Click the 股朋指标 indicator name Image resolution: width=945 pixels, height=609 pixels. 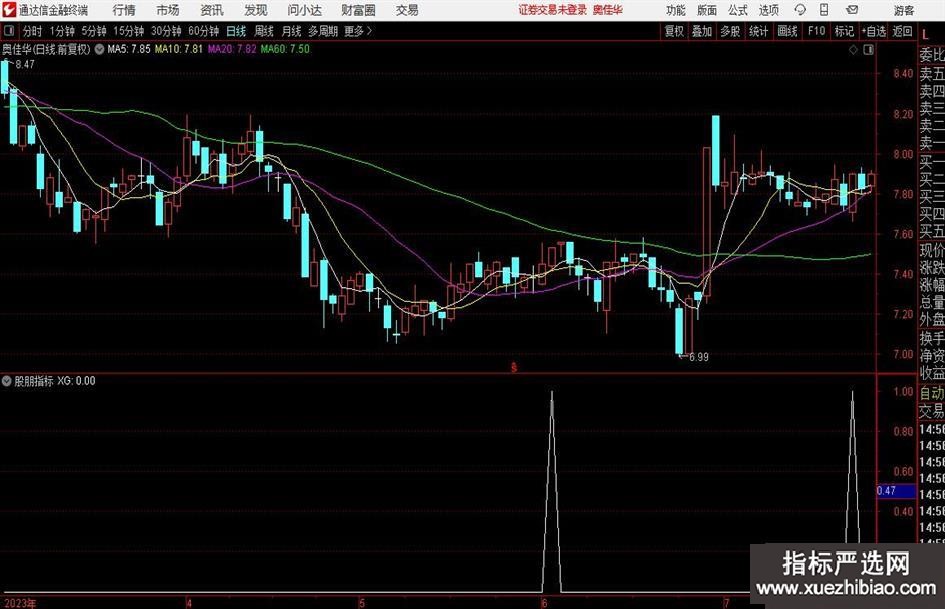(34, 381)
